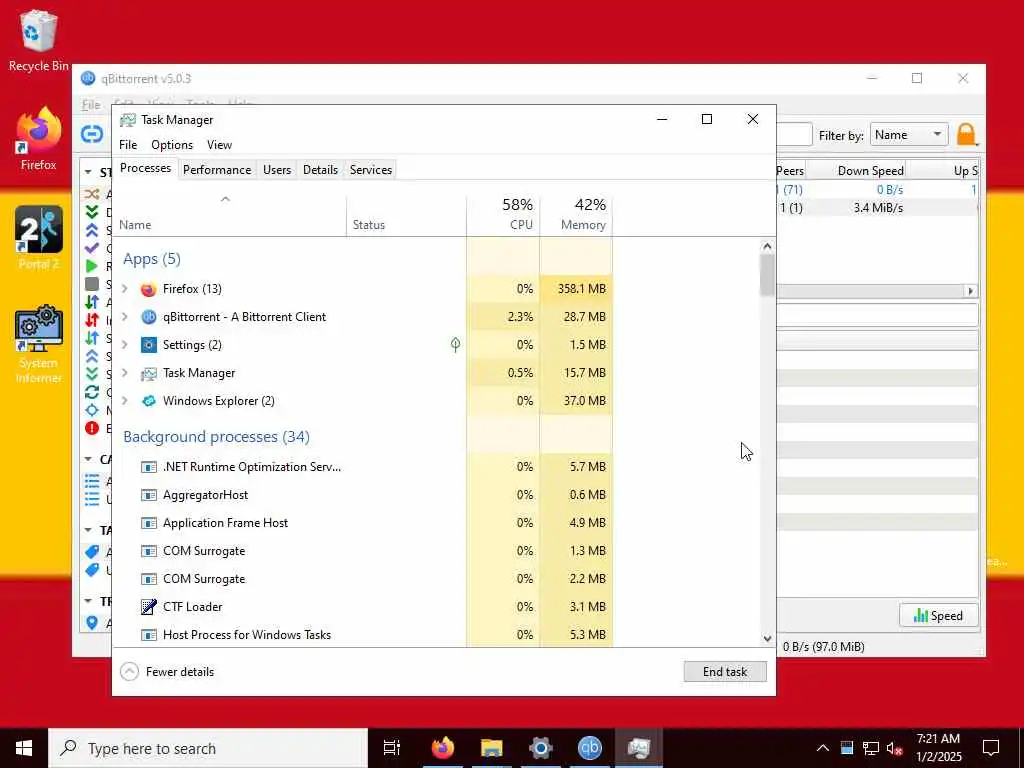Select .NET Runtime Optimization Service row
The height and width of the screenshot is (768, 1024).
[x=362, y=467]
